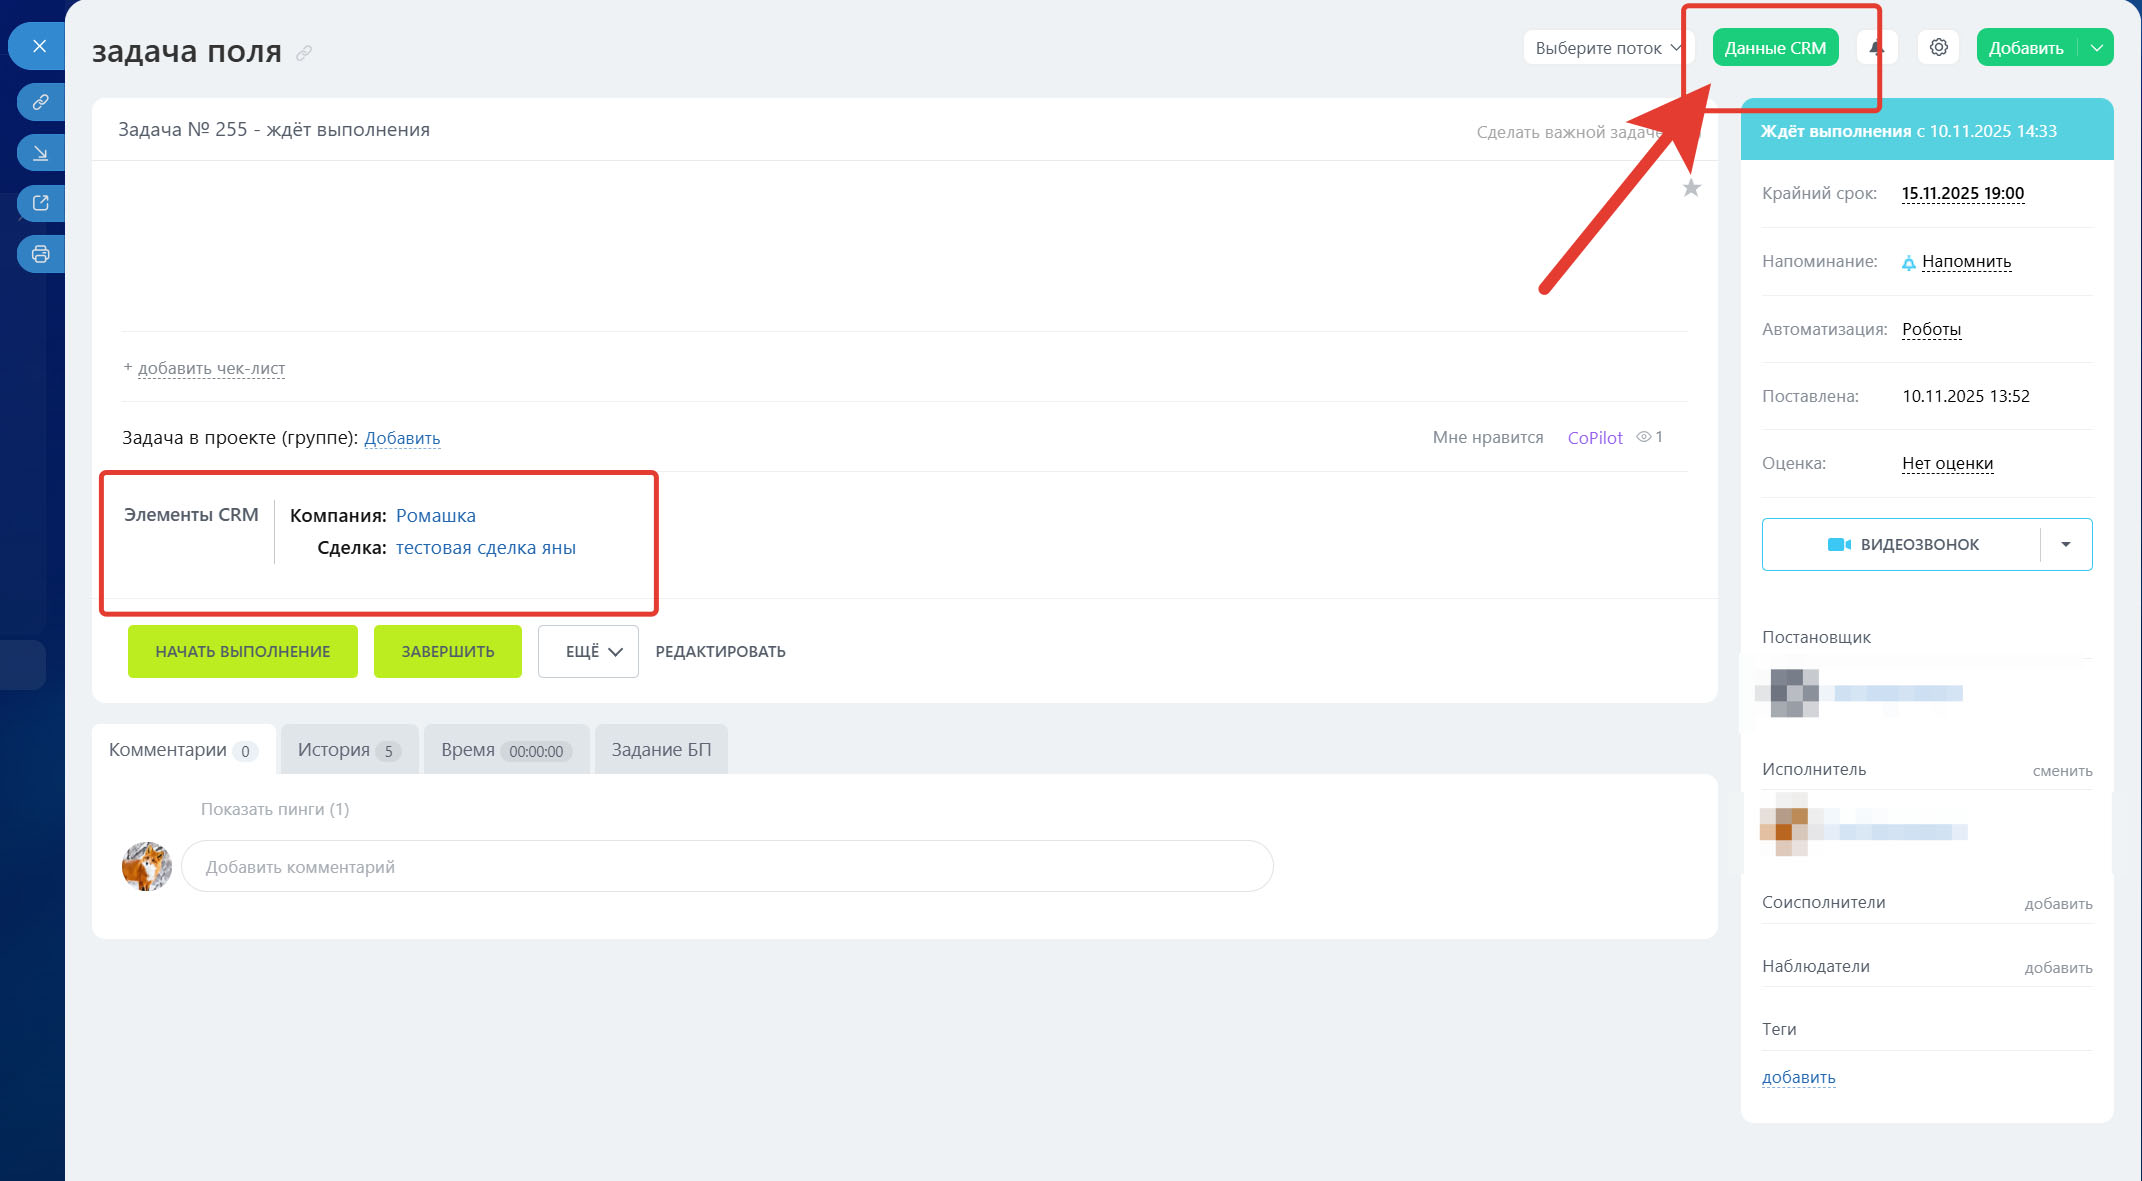Switch to the 'История' tab
This screenshot has height=1181, width=2142.
coord(348,750)
